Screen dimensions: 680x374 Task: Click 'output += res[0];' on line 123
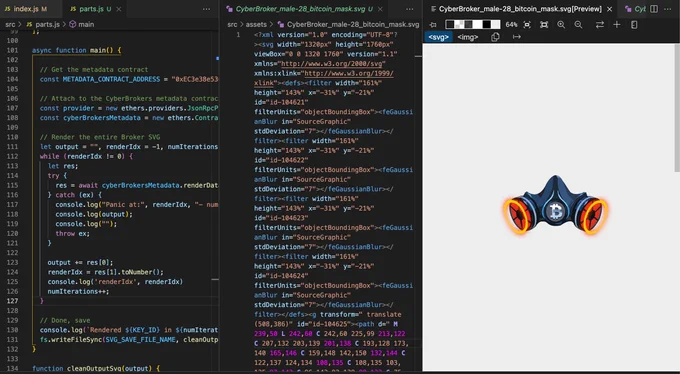80,262
